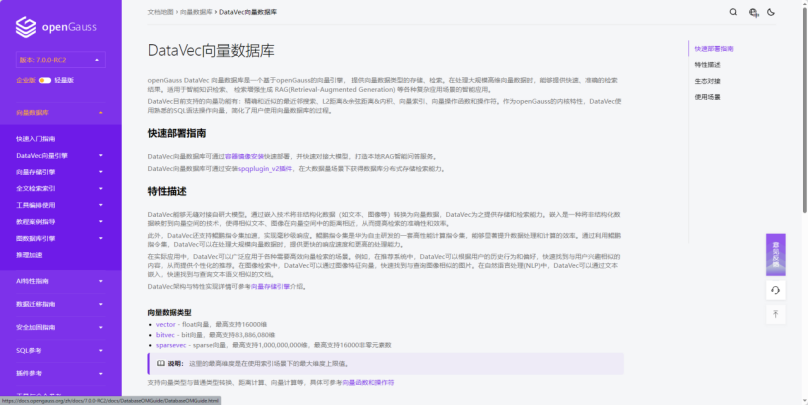Expand the 数据迁移指南 sidebar arrow
Viewport: 808px width, 405px height.
pyautogui.click(x=100, y=305)
